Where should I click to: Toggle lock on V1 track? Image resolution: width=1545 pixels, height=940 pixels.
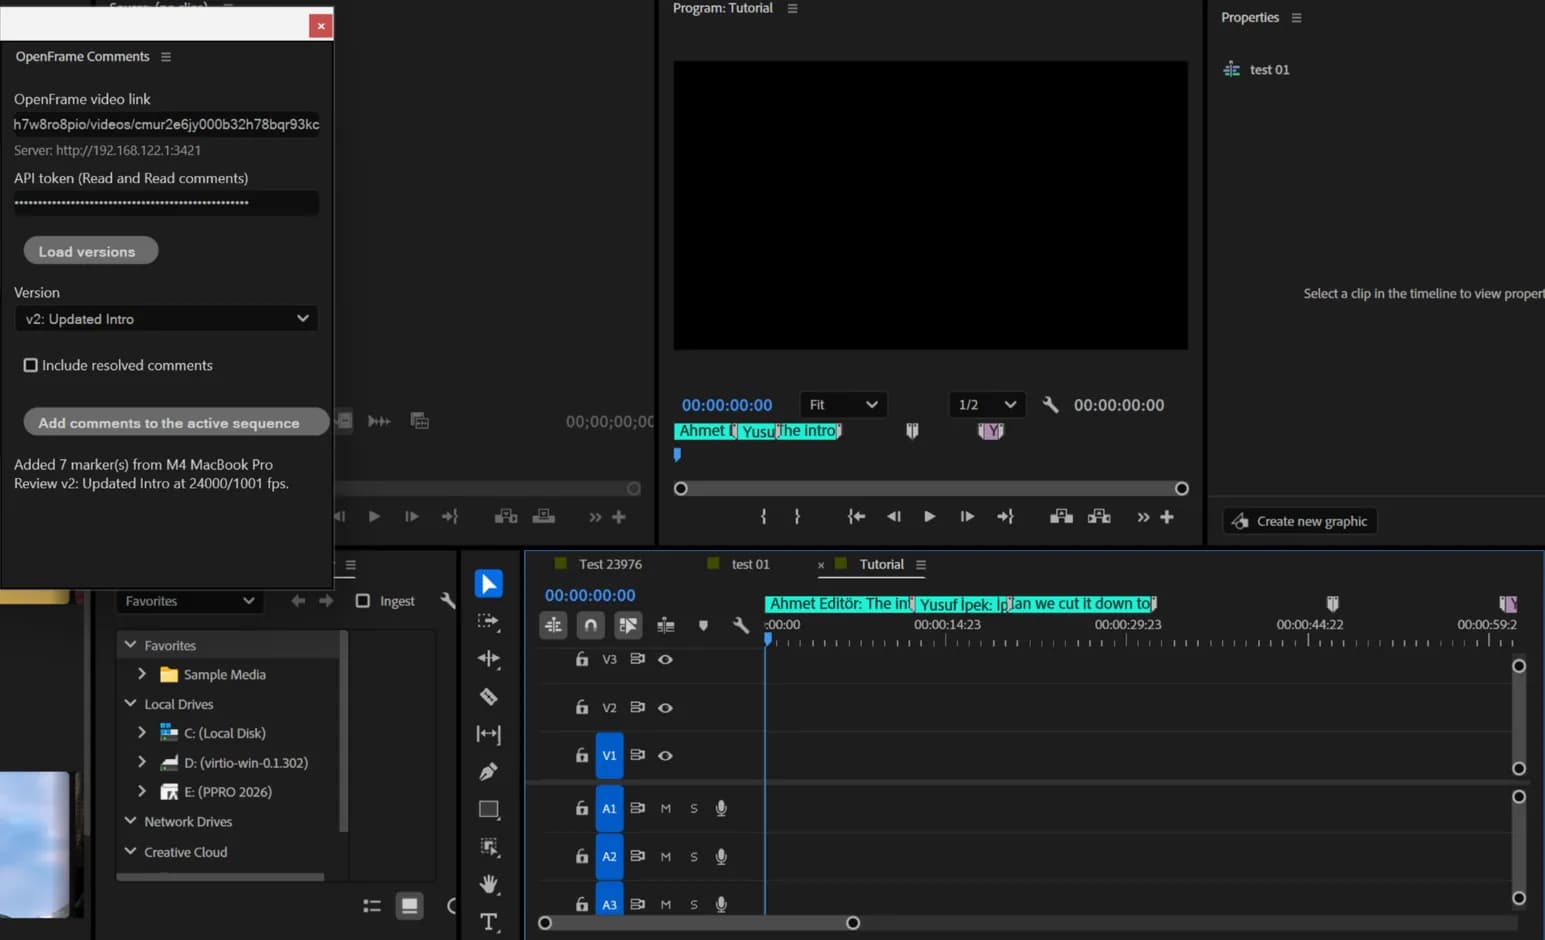coord(581,755)
